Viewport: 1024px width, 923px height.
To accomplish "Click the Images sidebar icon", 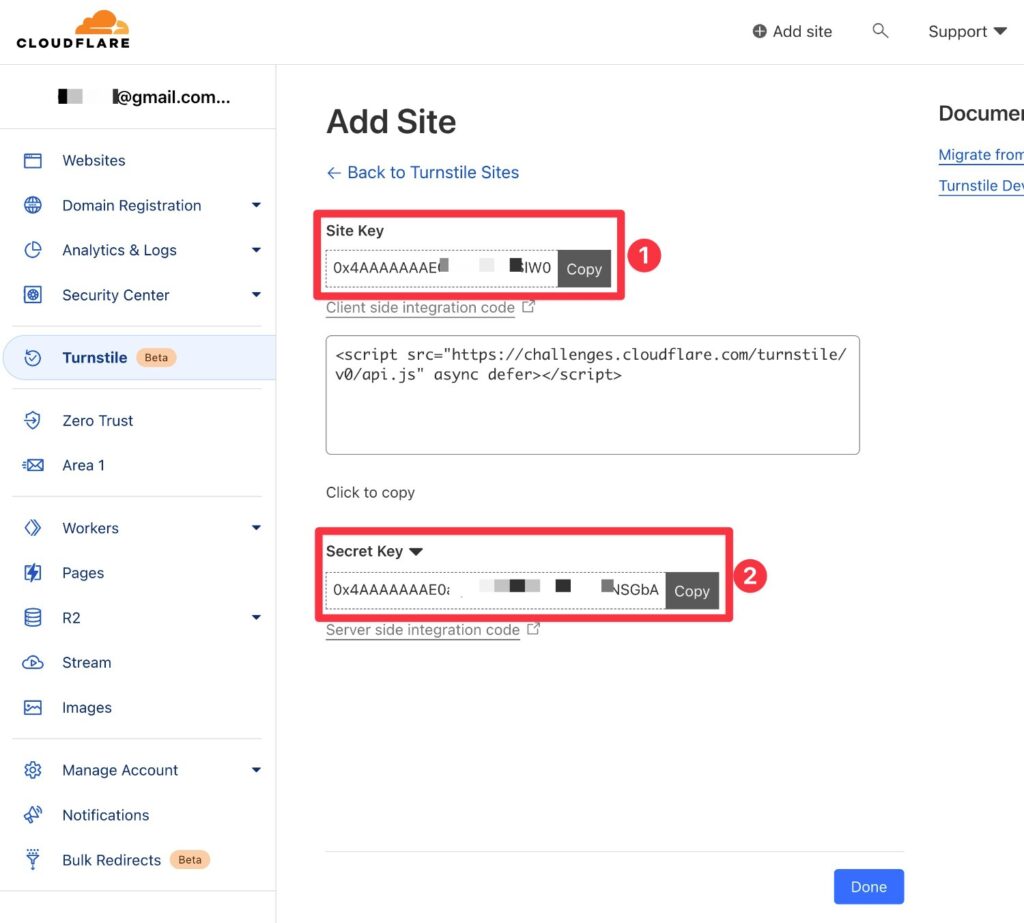I will click(x=33, y=707).
